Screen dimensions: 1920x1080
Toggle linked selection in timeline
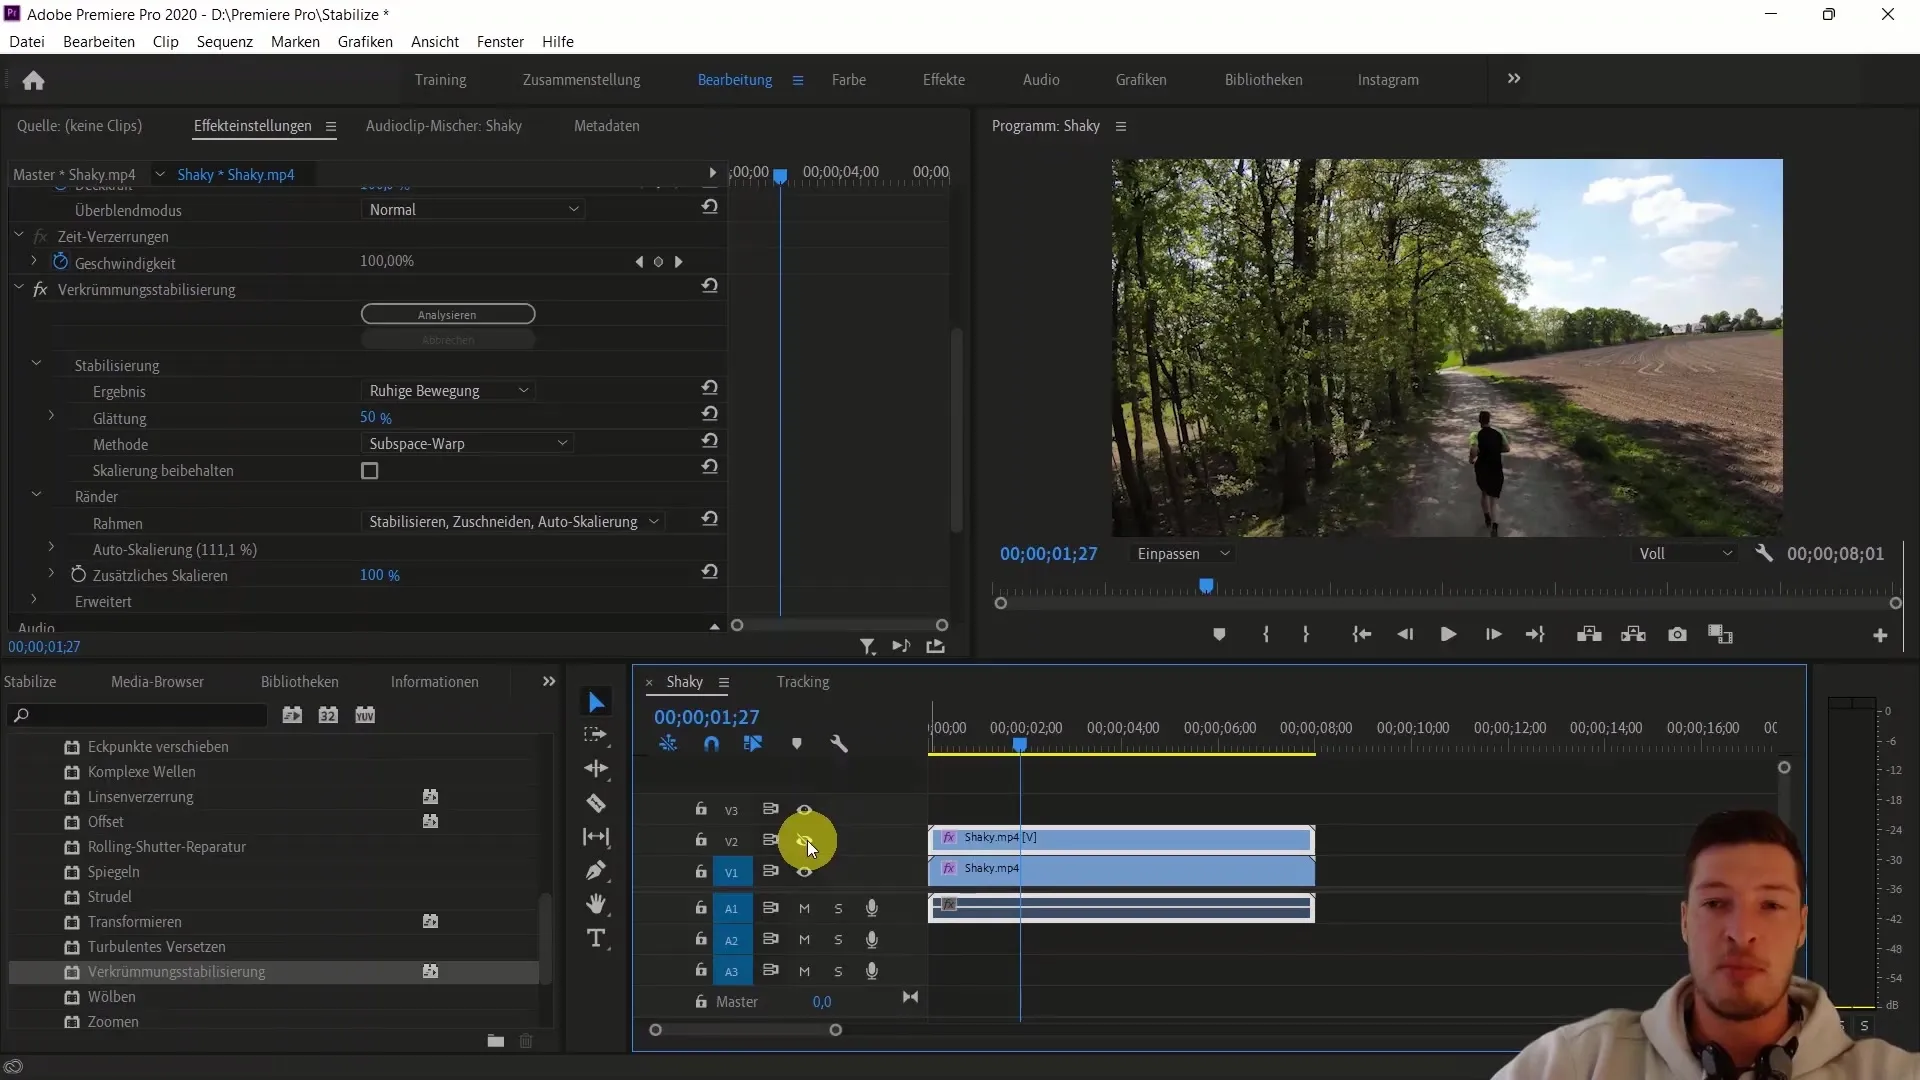(753, 744)
